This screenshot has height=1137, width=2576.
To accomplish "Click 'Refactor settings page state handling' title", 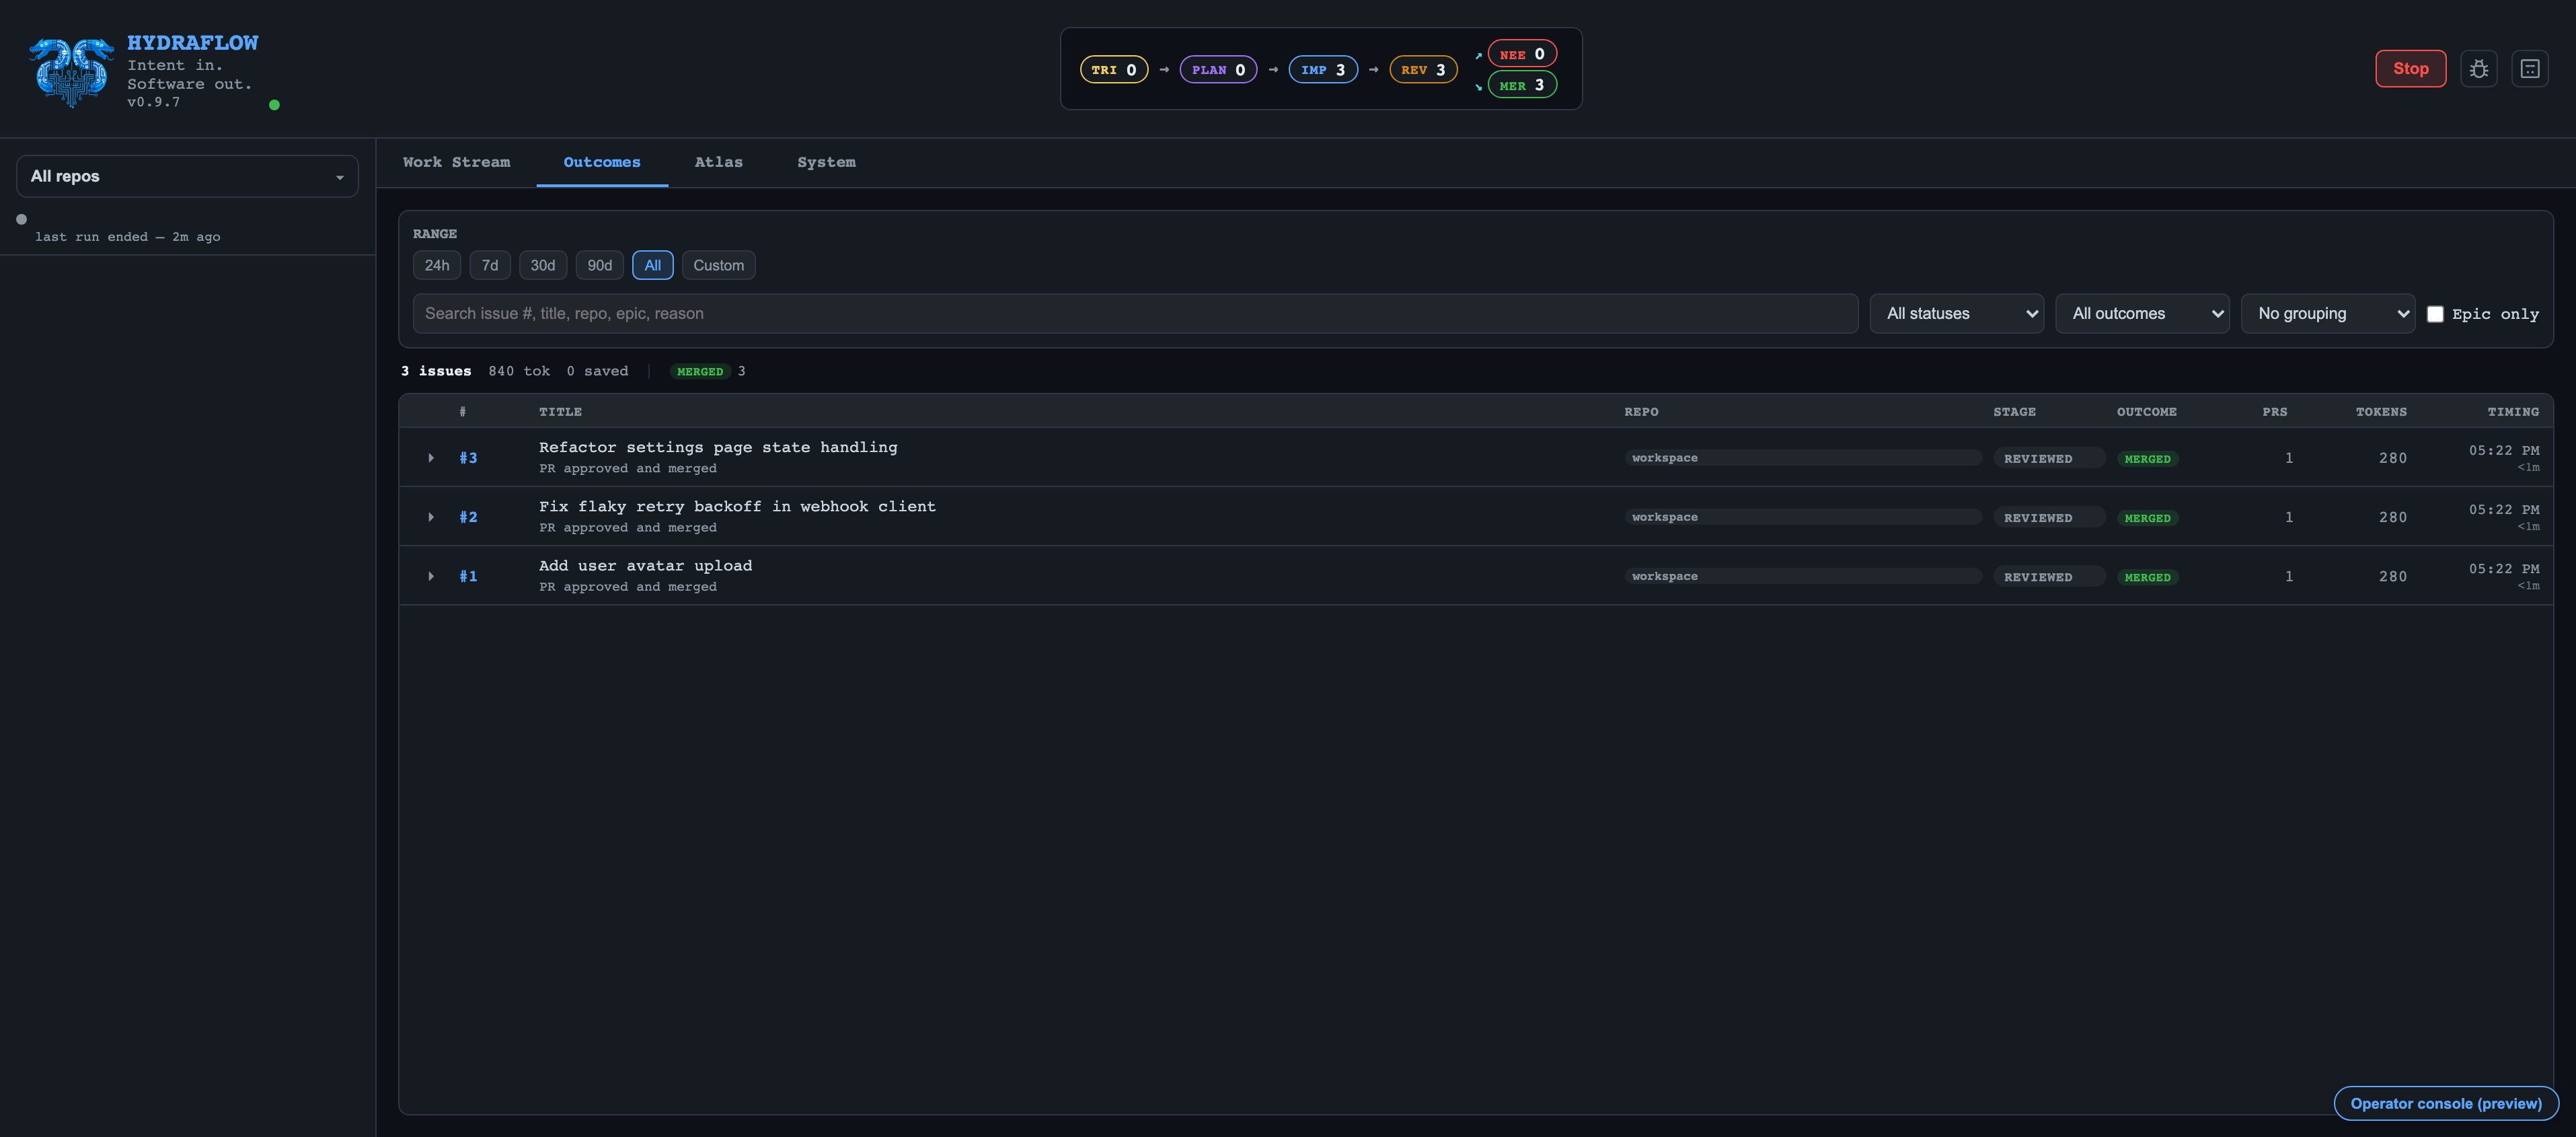I will click(x=718, y=447).
